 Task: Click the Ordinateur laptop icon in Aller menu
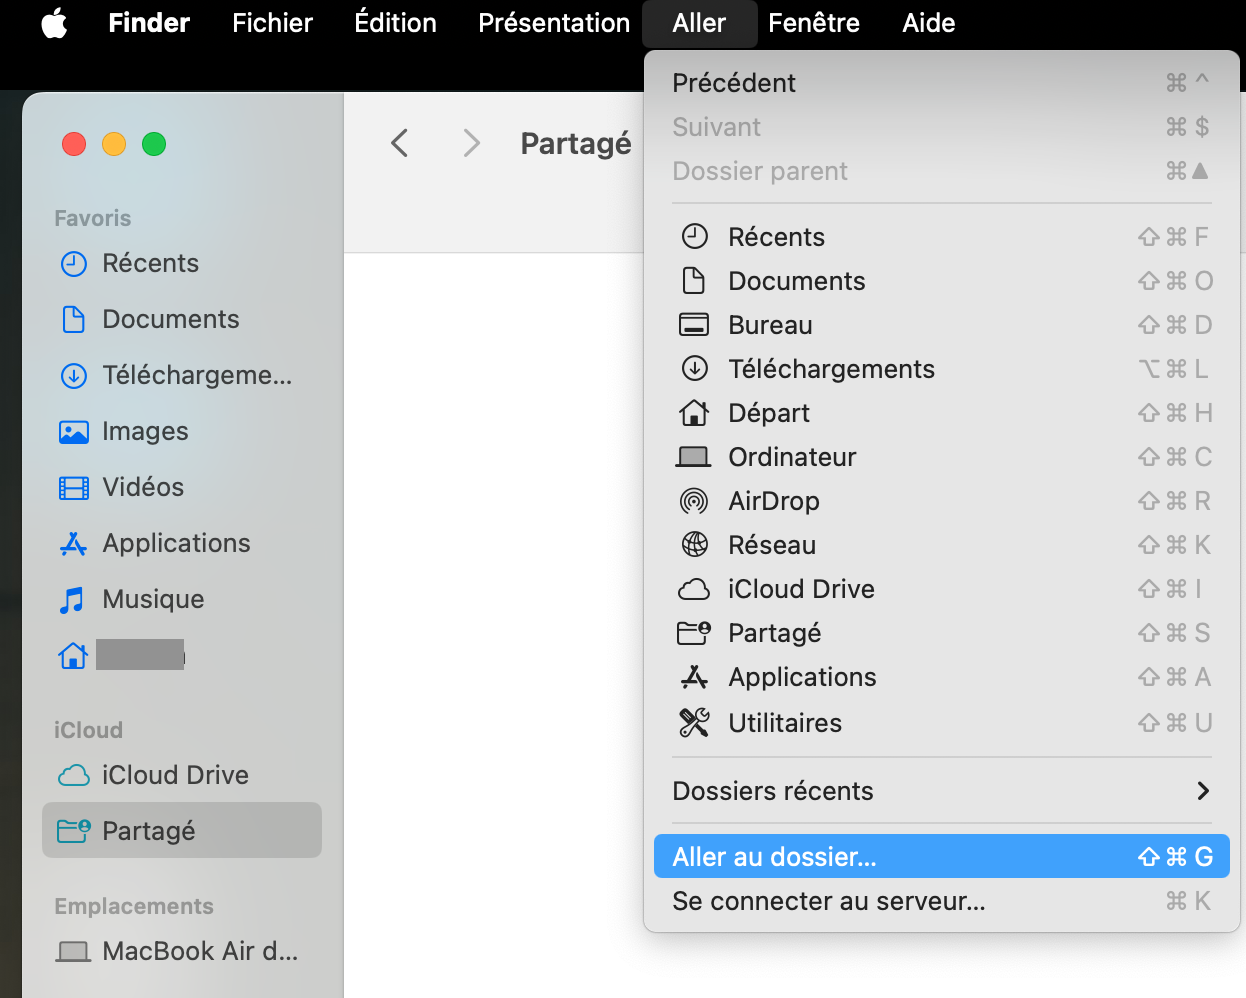coord(694,457)
